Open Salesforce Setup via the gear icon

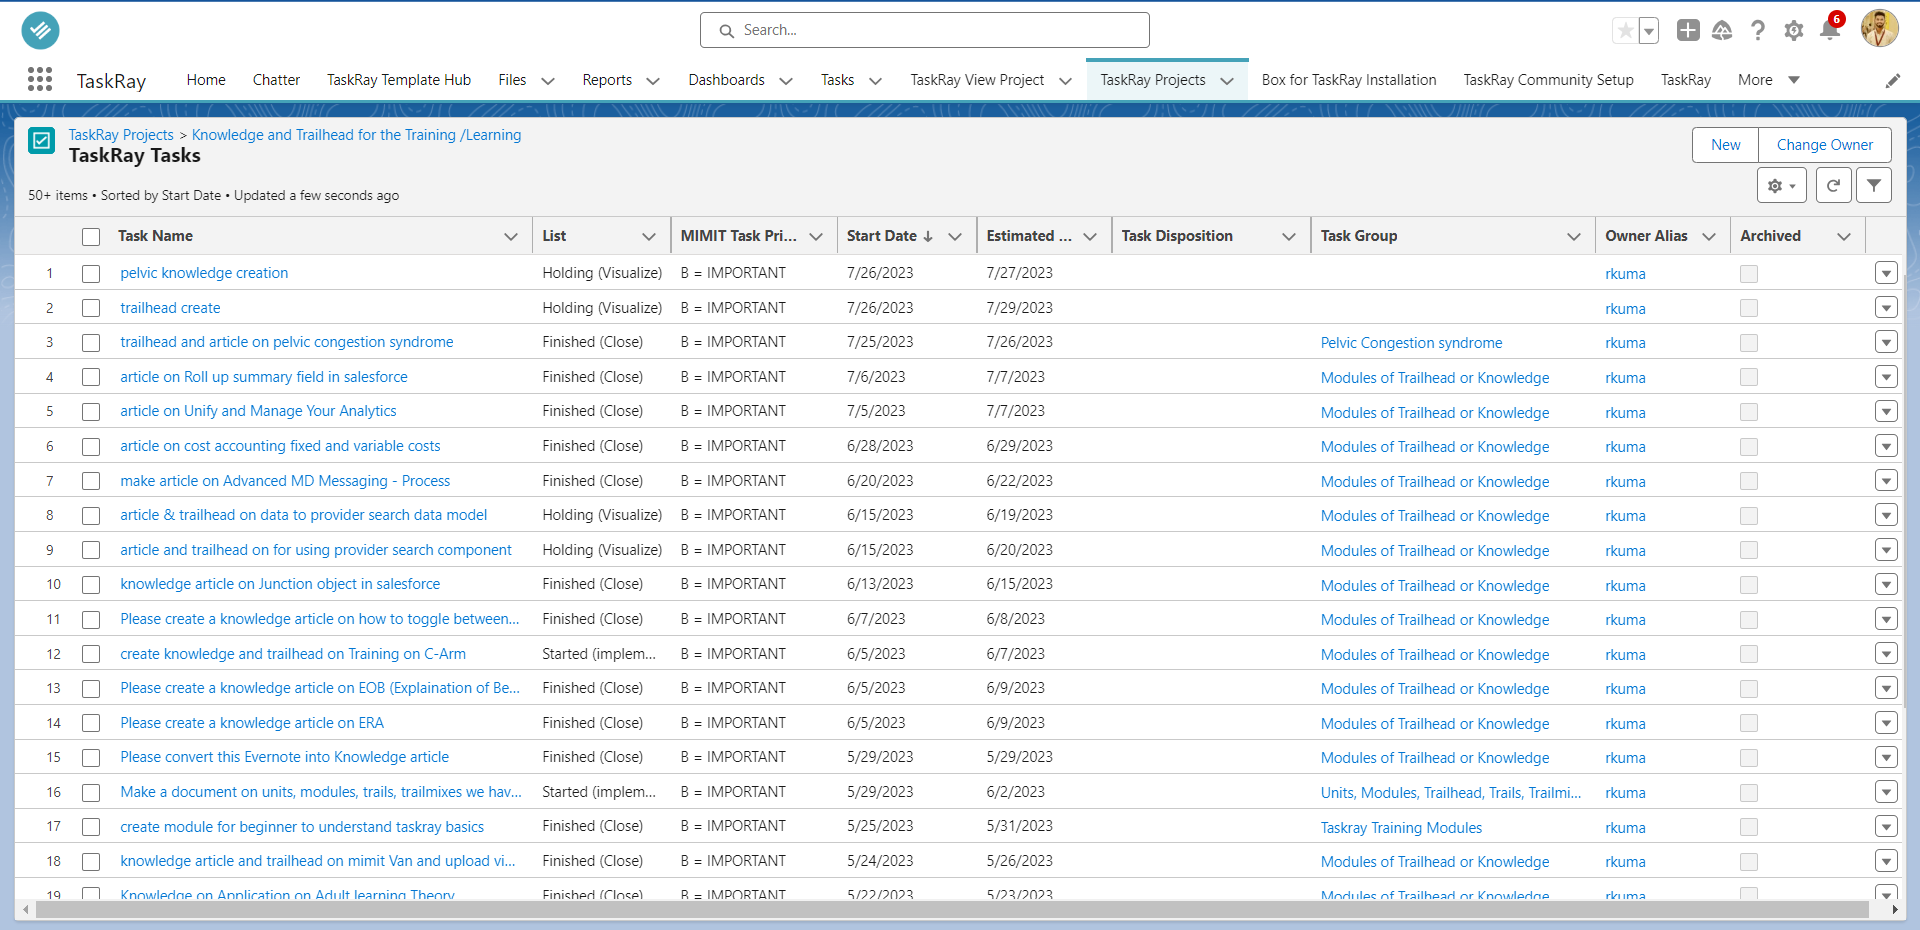pyautogui.click(x=1793, y=30)
